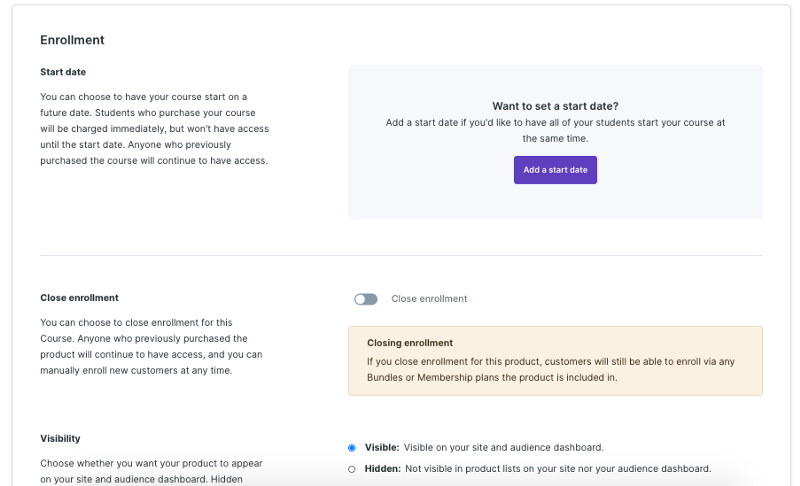The height and width of the screenshot is (486, 800).
Task: Click the Start date section title
Action: tap(64, 72)
